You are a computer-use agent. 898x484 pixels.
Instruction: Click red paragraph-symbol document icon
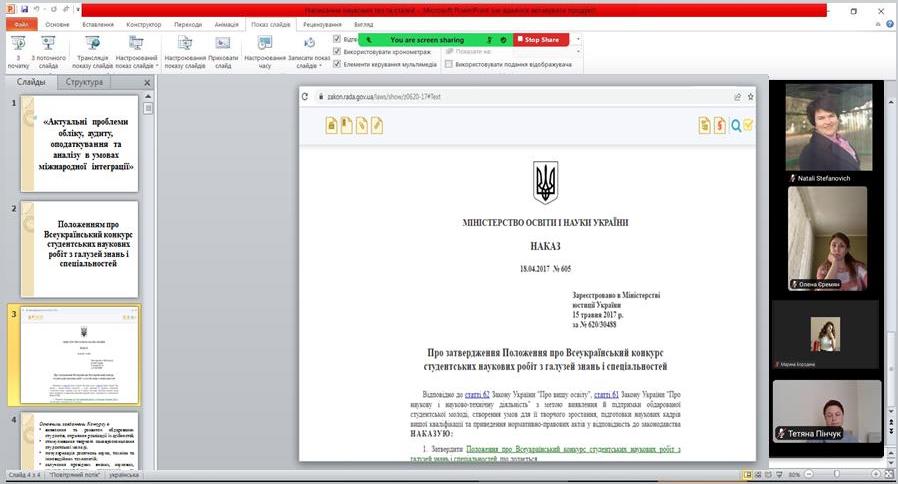(720, 125)
